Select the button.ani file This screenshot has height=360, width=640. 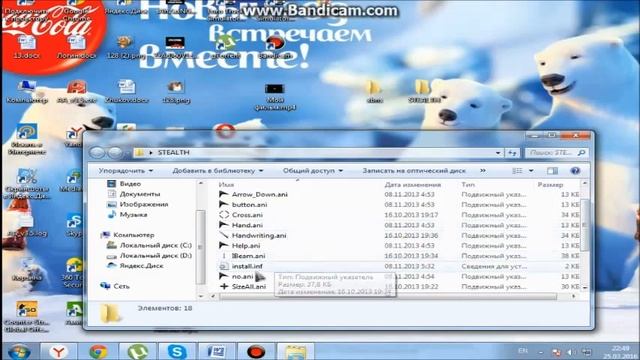click(249, 204)
